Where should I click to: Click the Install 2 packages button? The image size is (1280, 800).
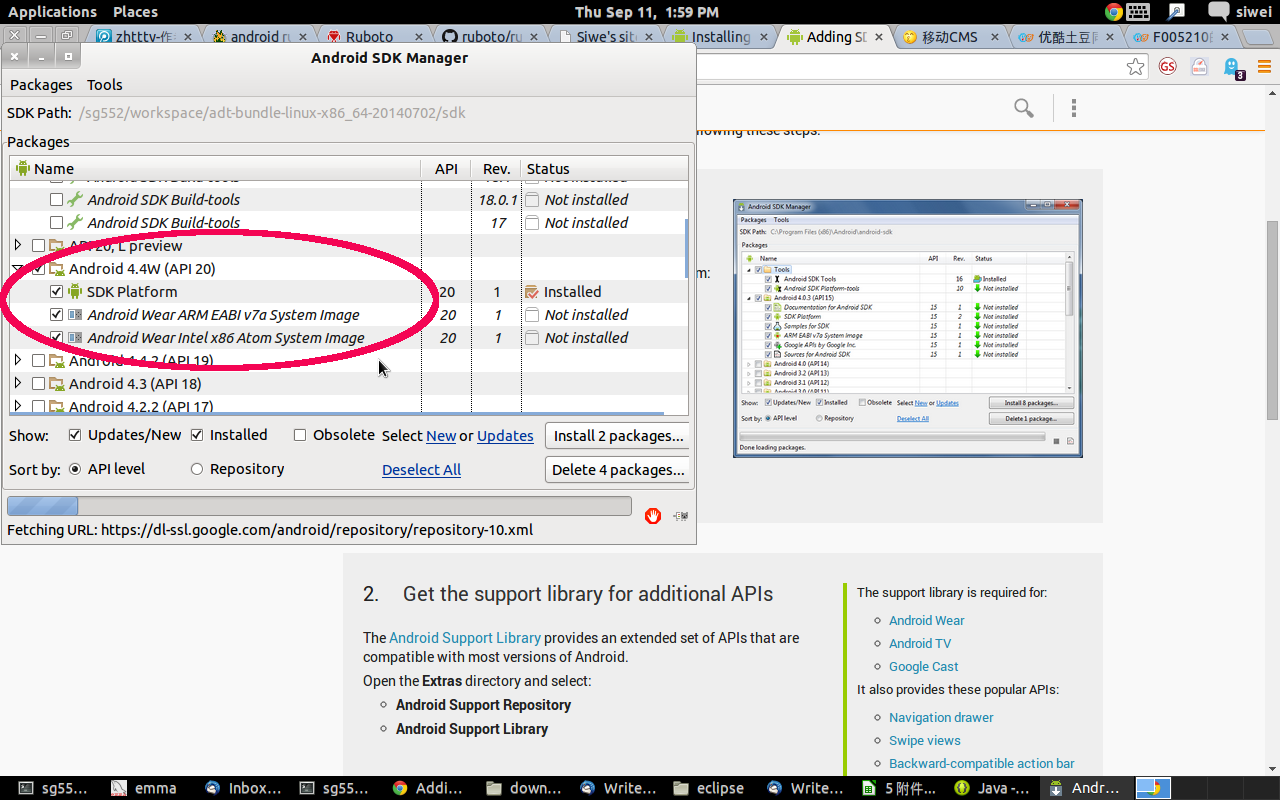pyautogui.click(x=618, y=436)
